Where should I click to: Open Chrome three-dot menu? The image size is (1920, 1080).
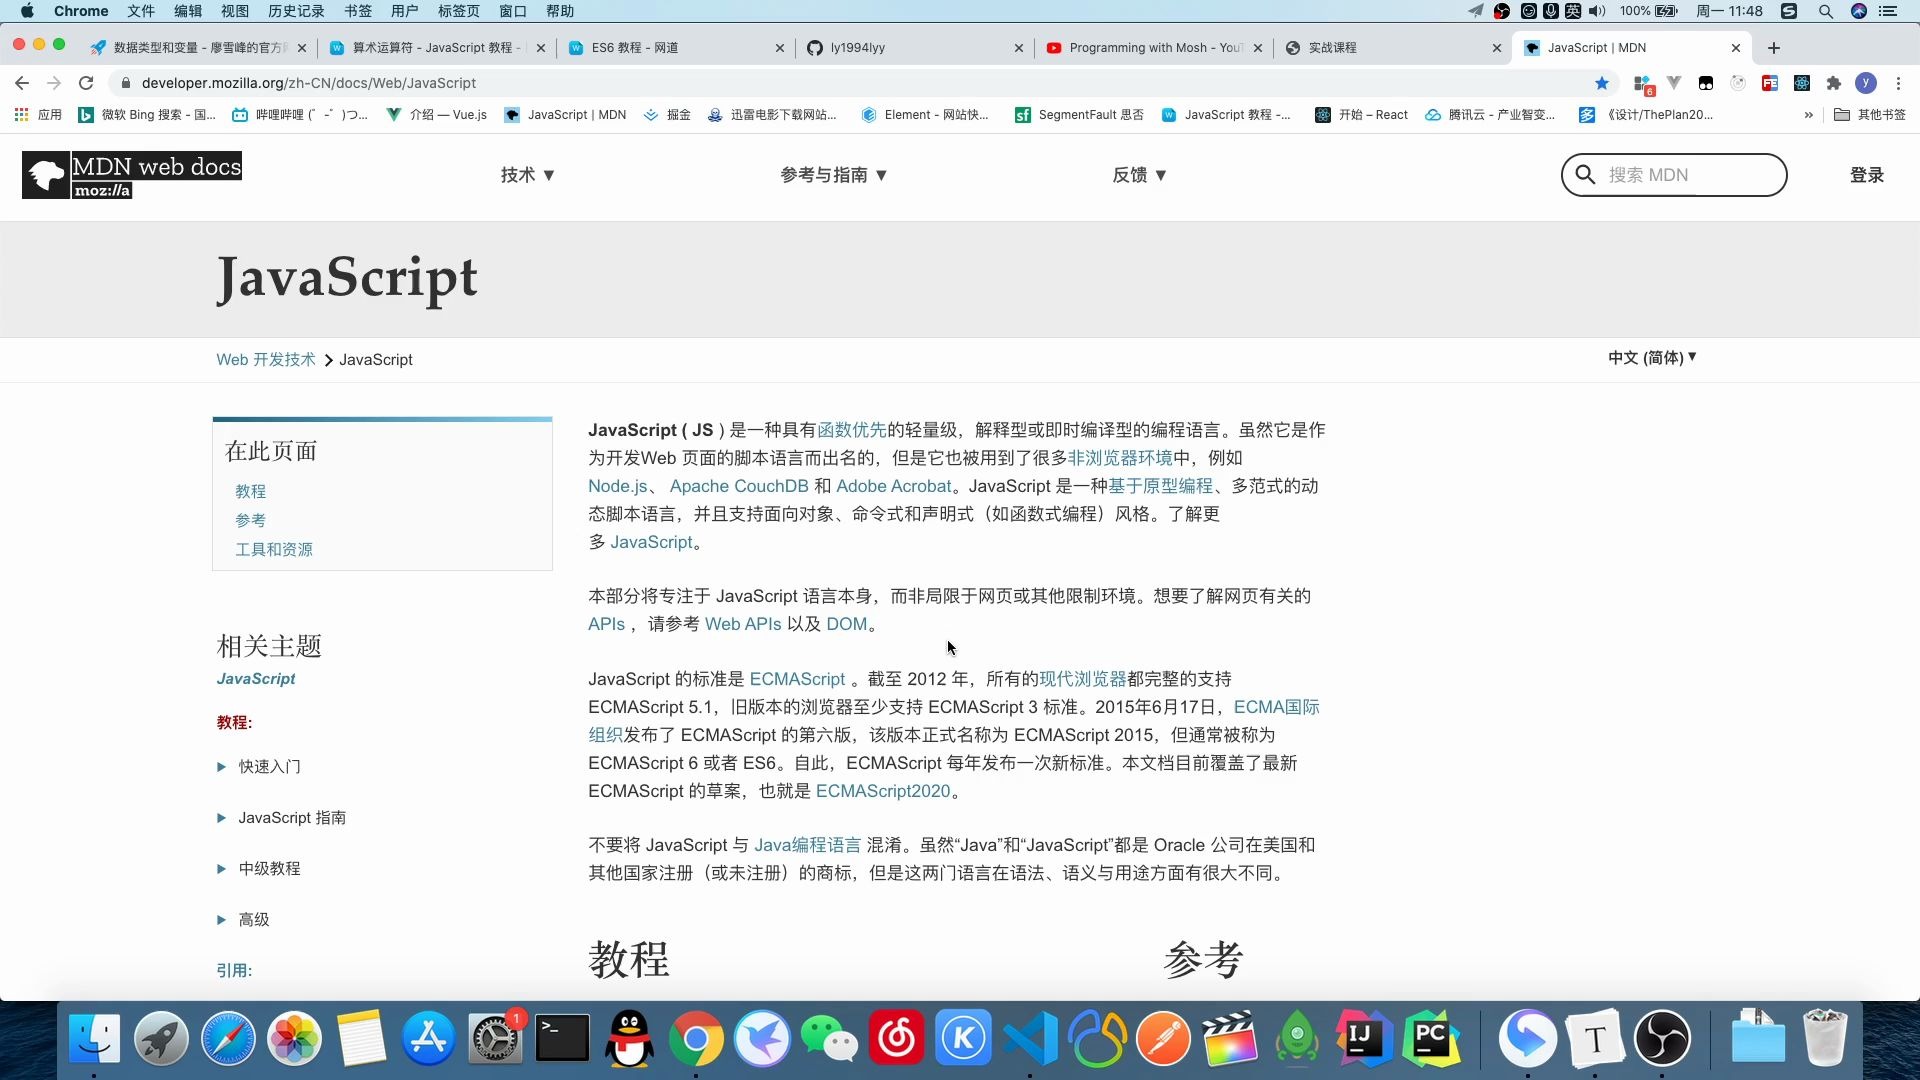point(1898,83)
